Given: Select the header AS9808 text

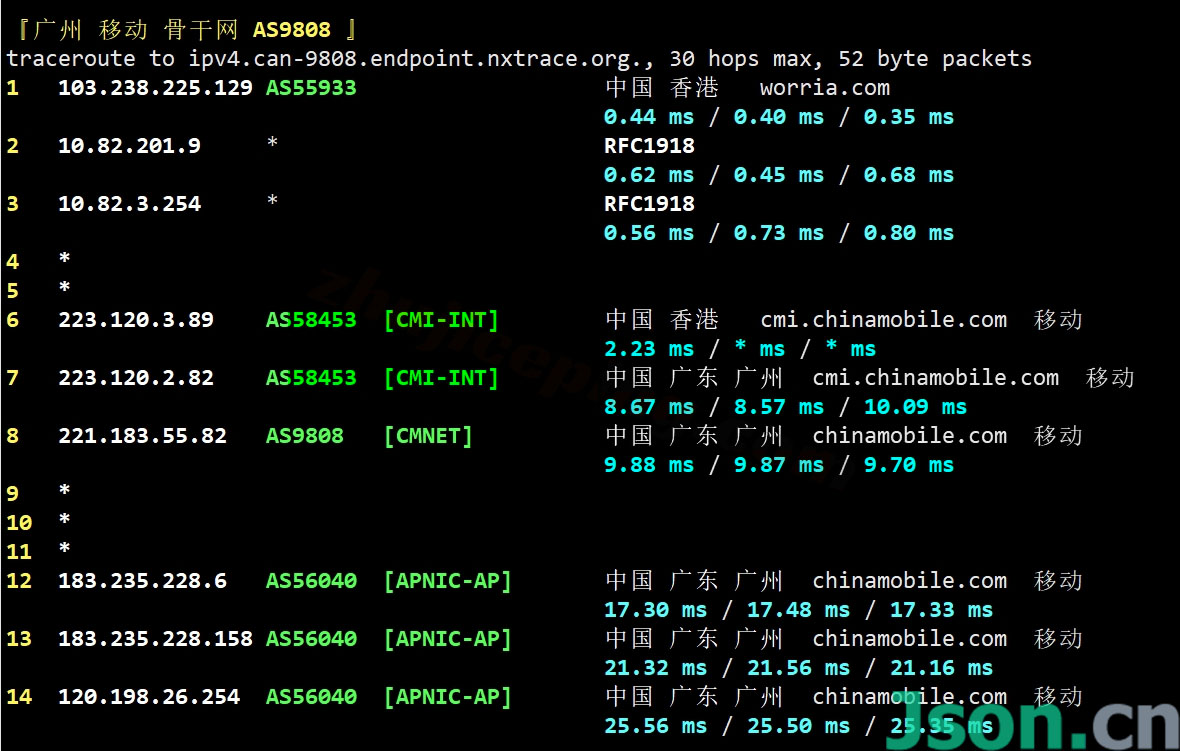Looking at the screenshot, I should [292, 30].
